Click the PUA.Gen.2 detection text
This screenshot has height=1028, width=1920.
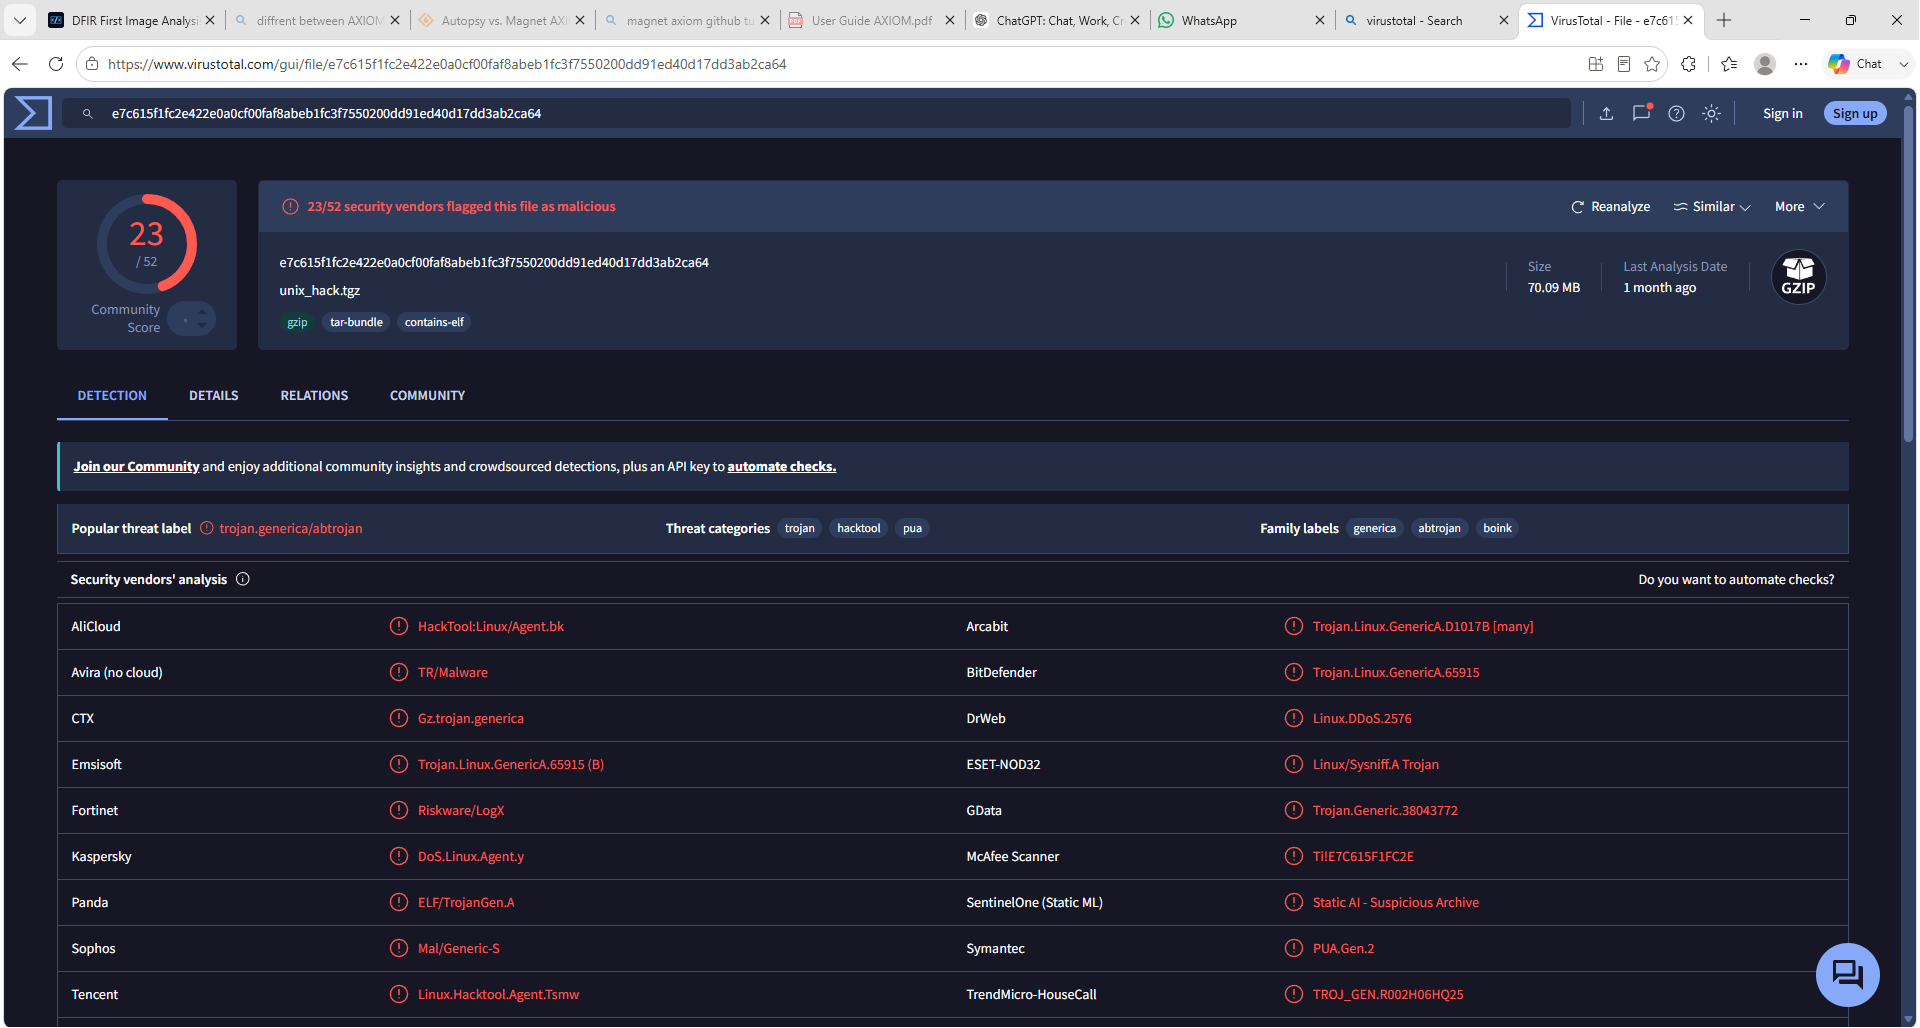coord(1343,948)
